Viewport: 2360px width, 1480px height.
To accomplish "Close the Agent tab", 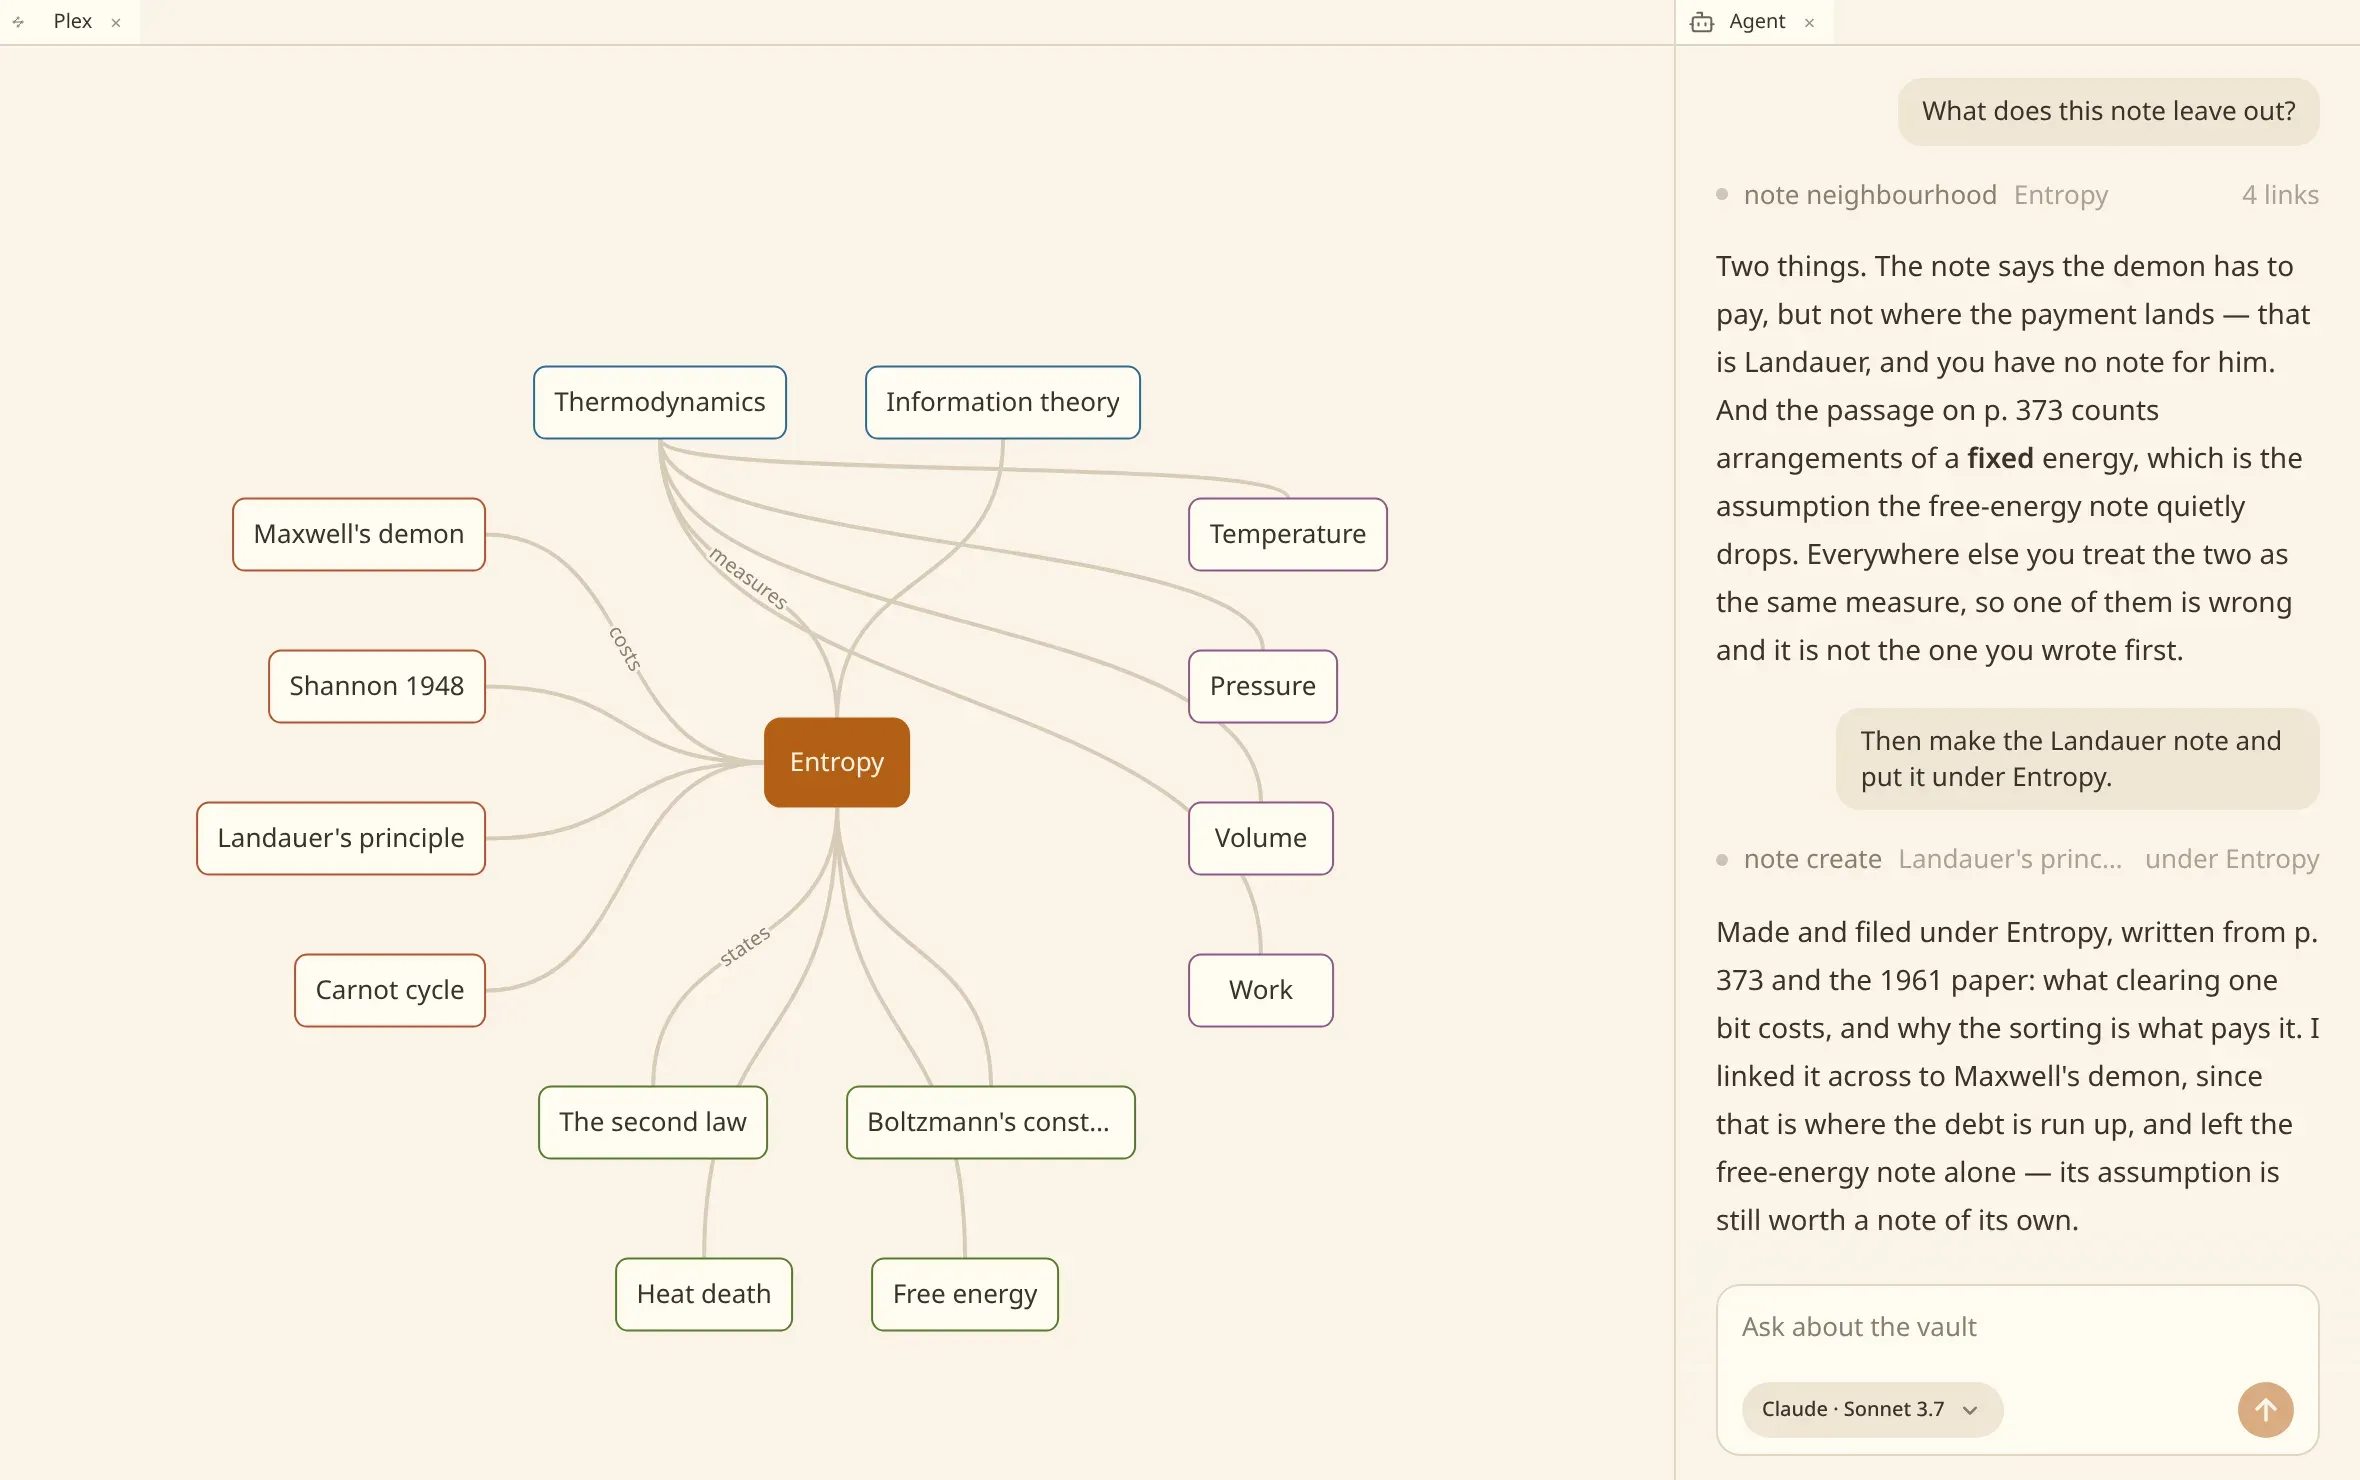I will [x=1809, y=22].
